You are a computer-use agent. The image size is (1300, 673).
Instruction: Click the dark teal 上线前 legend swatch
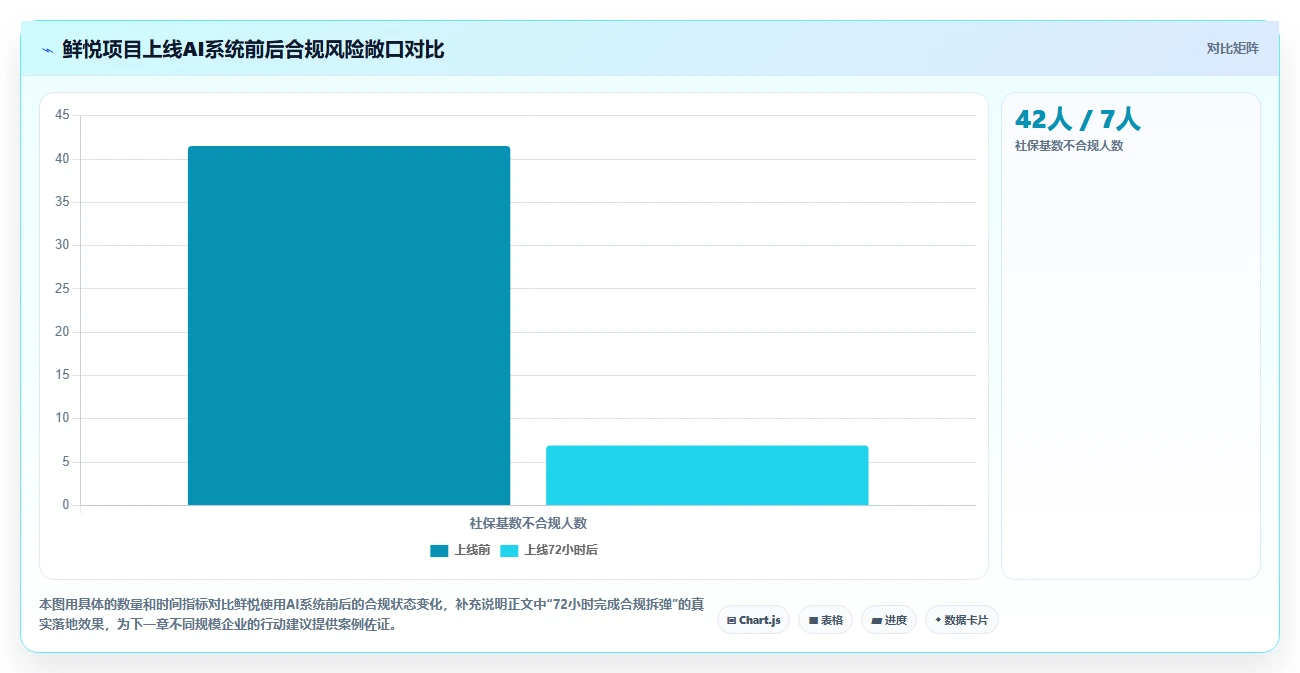coord(439,550)
